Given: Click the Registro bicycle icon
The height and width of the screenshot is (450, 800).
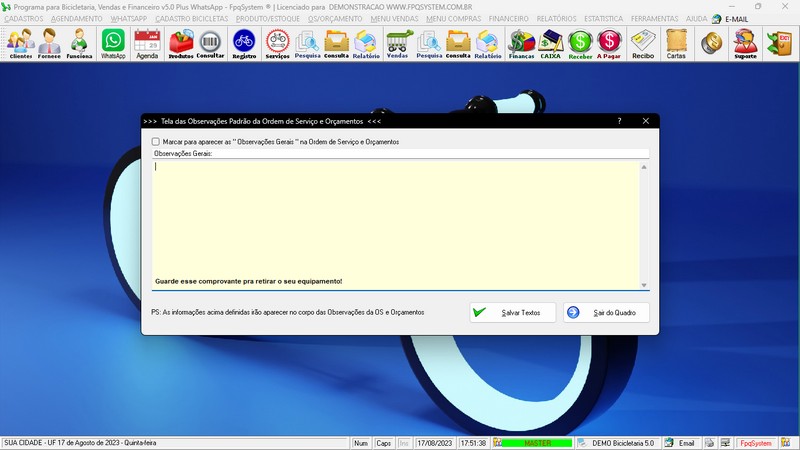Looking at the screenshot, I should coord(243,43).
